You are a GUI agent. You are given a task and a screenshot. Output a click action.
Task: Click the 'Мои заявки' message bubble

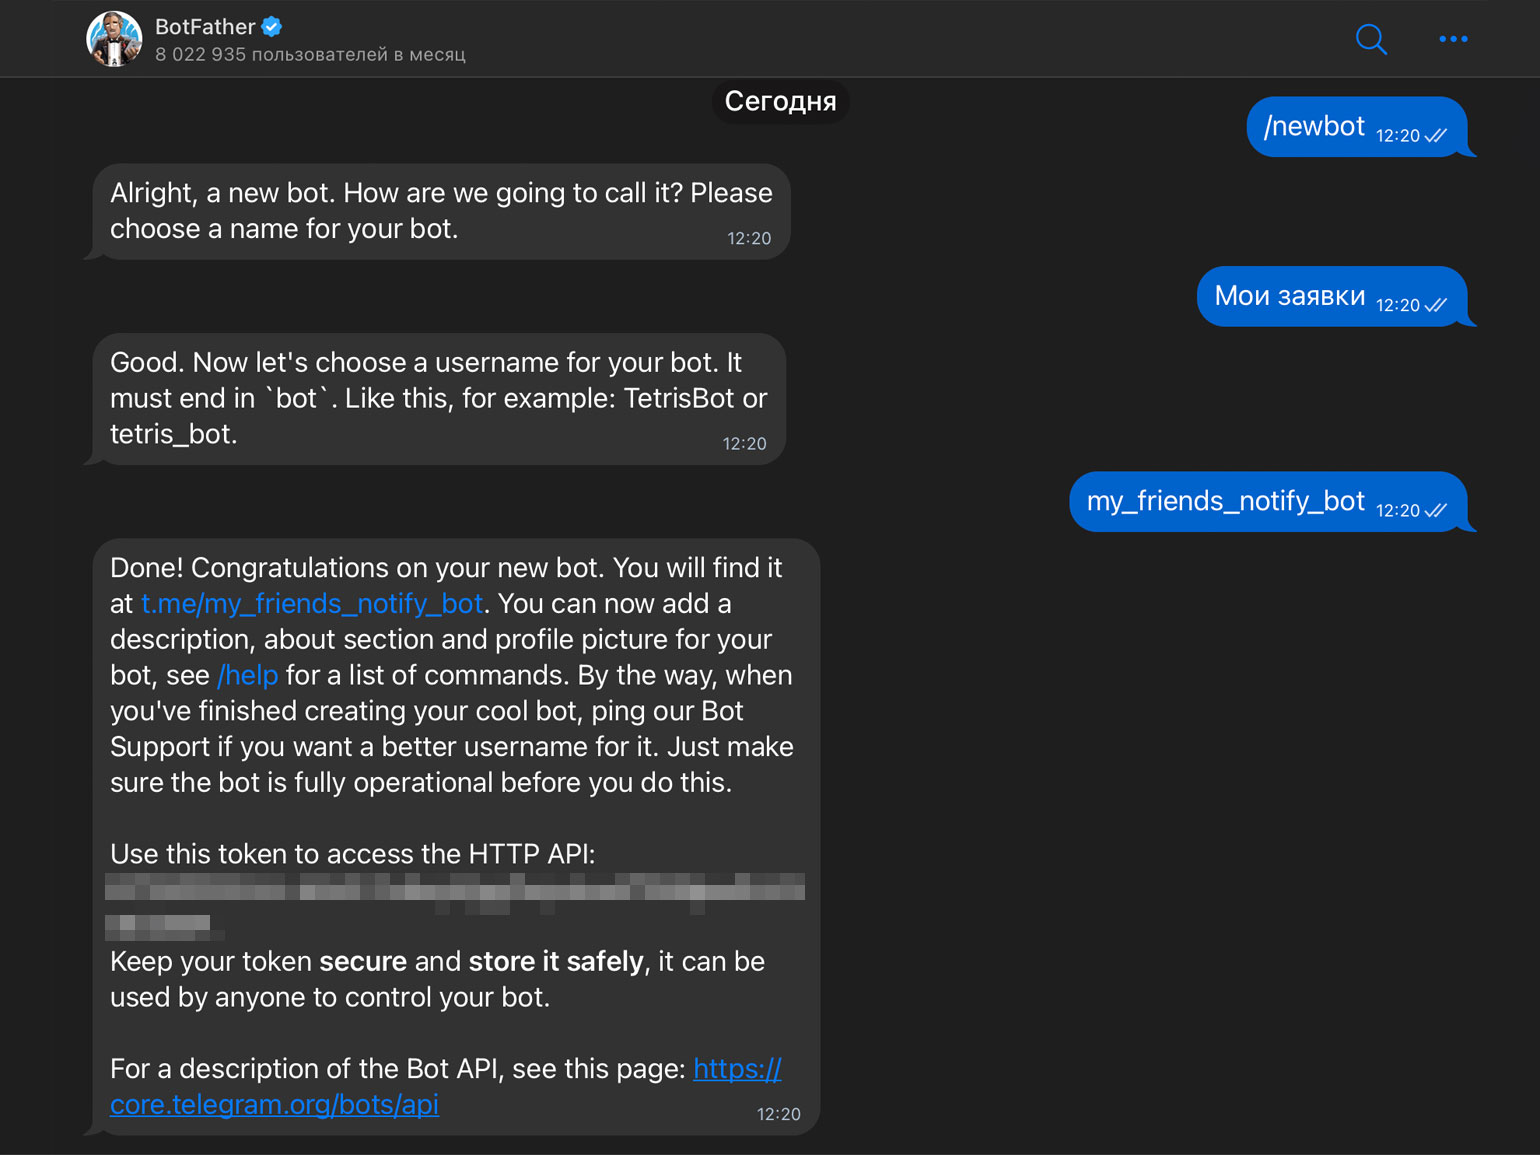click(x=1289, y=296)
